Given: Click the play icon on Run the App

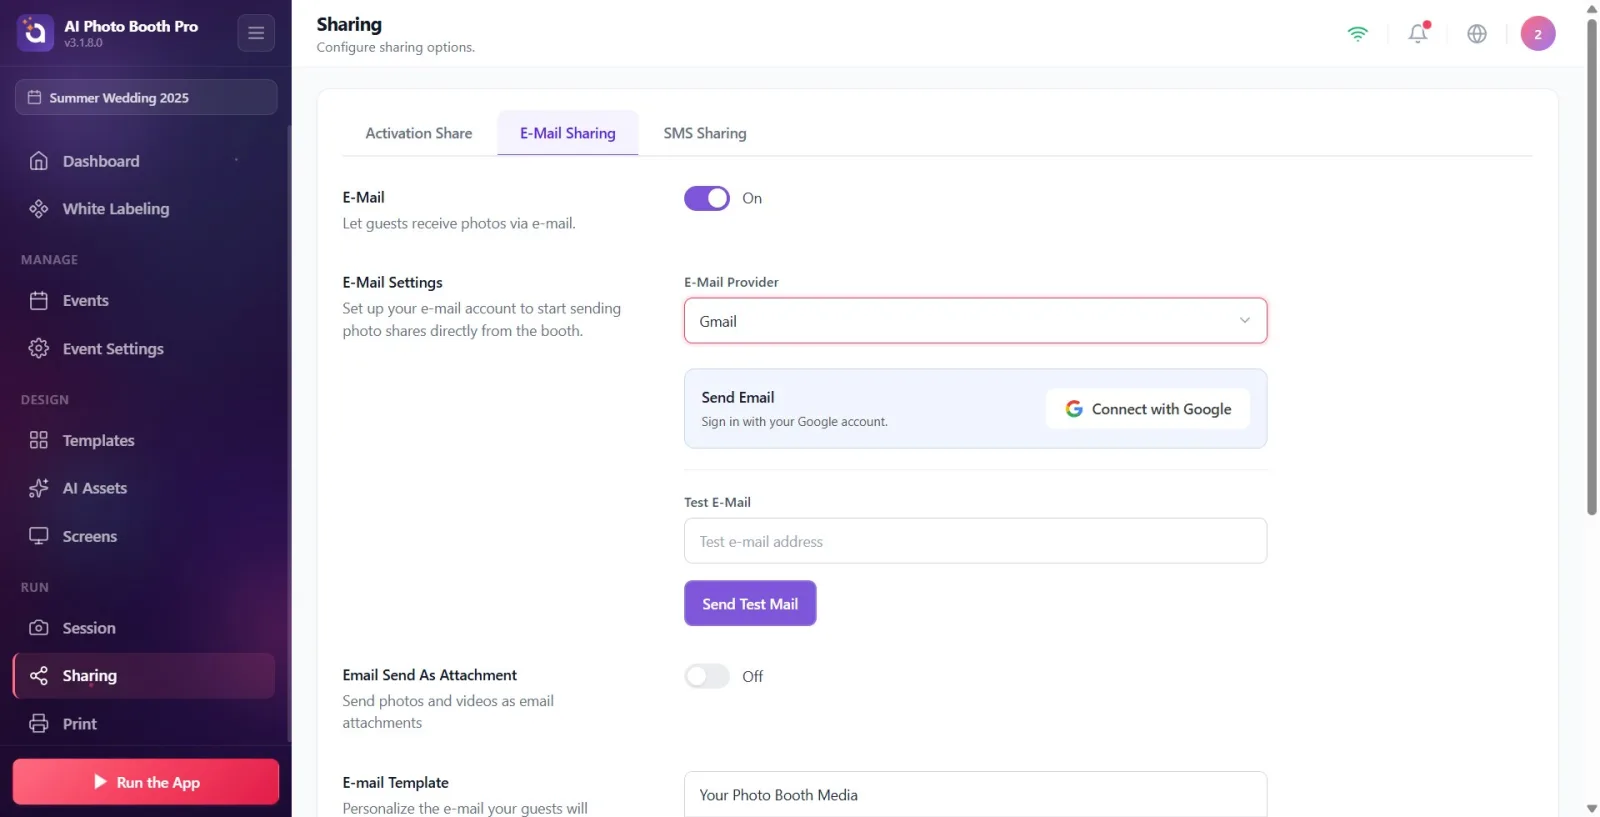Looking at the screenshot, I should point(100,782).
